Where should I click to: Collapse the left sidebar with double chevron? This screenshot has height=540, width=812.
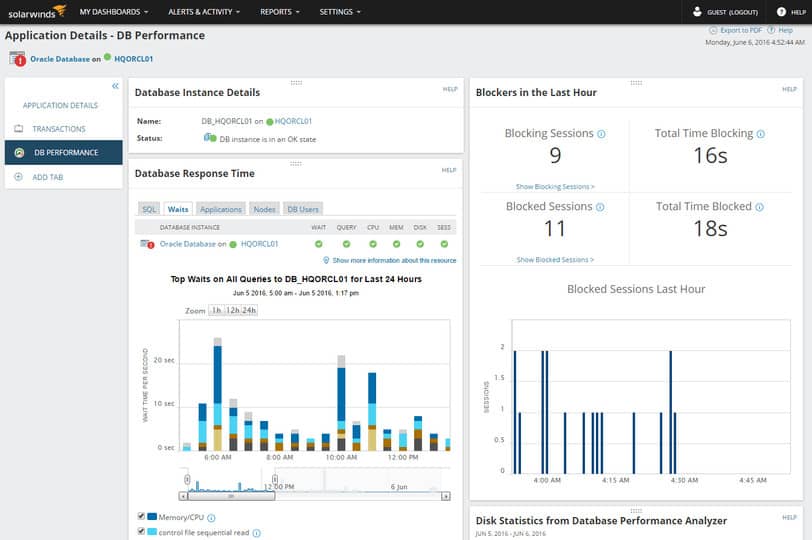pos(115,86)
